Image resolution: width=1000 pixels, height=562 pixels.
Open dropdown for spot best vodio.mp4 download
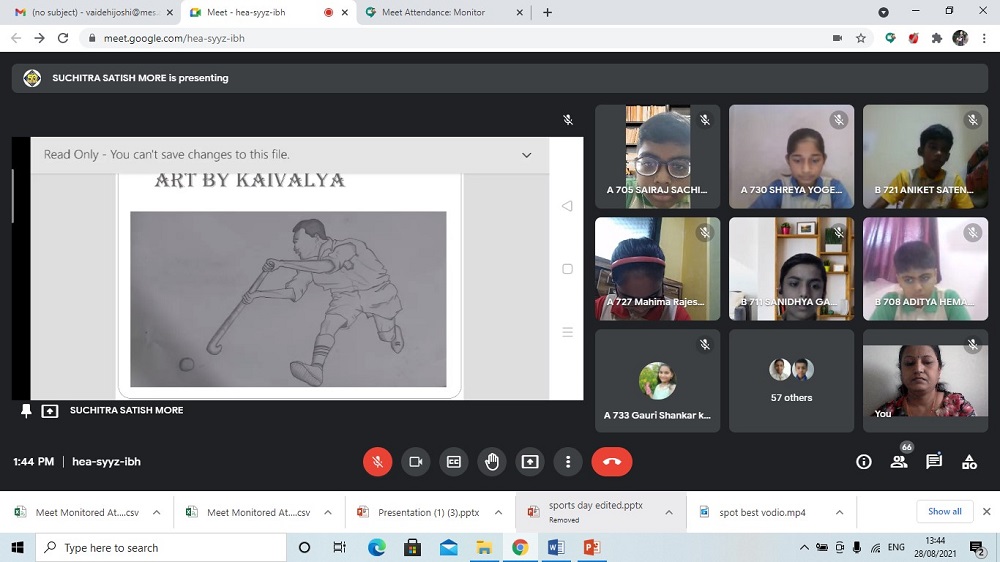pyautogui.click(x=840, y=512)
